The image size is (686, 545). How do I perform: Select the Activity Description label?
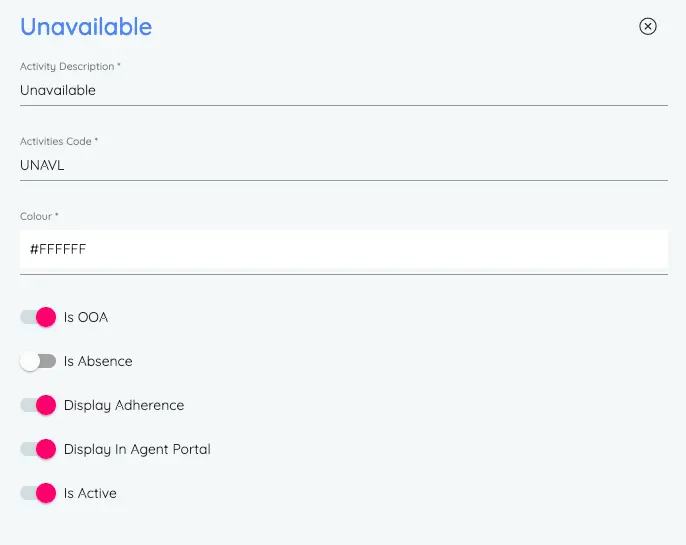(70, 66)
